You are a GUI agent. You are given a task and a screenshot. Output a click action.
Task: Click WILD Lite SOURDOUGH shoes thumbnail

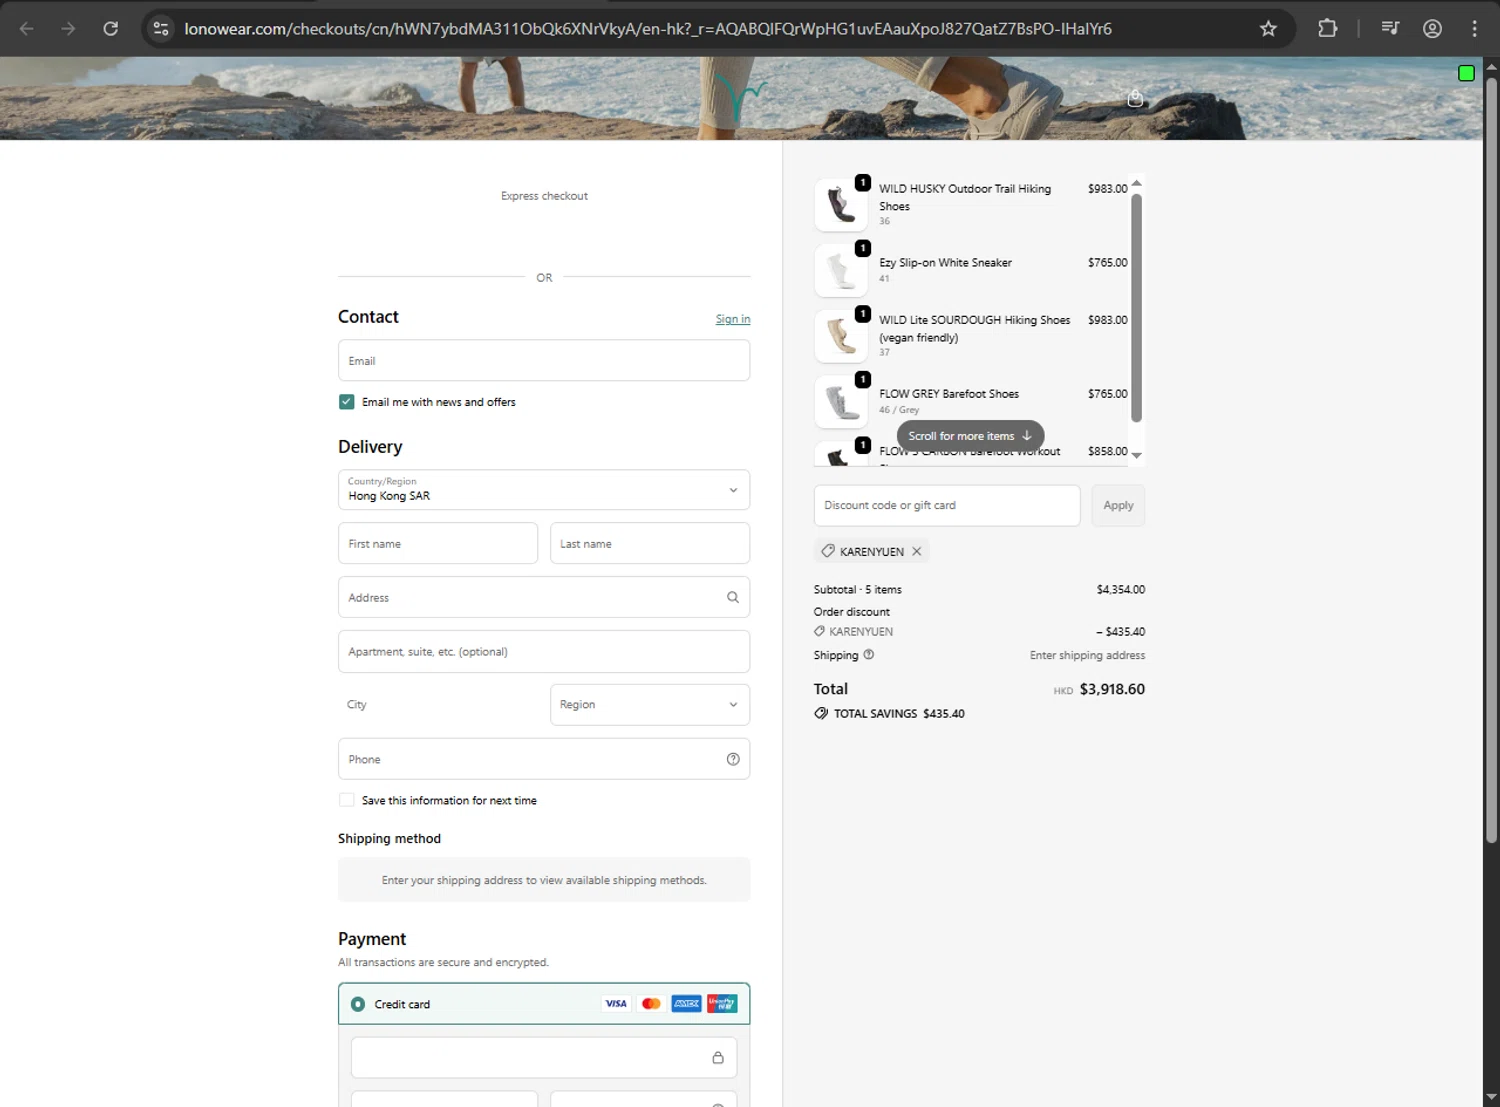841,336
